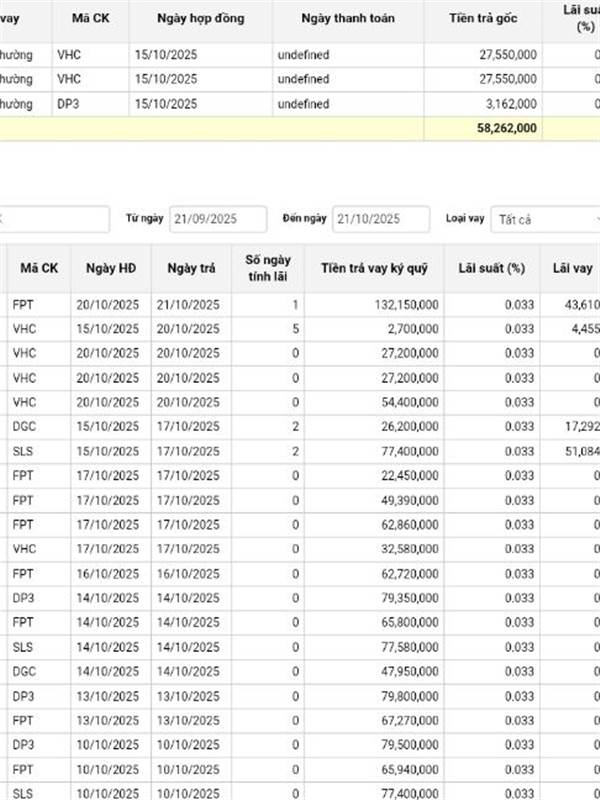Click the Tiền trả gốc column header
Image resolution: width=600 pixels, height=800 pixels.
click(483, 18)
